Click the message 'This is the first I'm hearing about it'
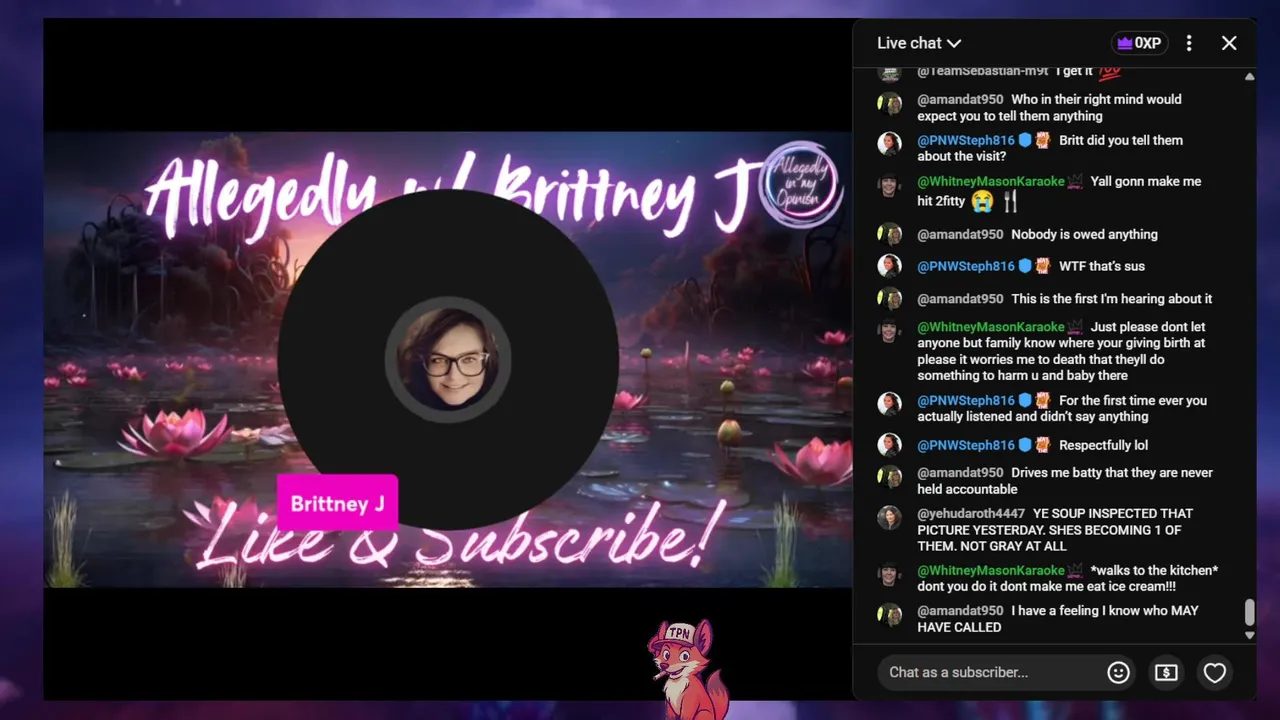This screenshot has height=720, width=1280. (1111, 299)
